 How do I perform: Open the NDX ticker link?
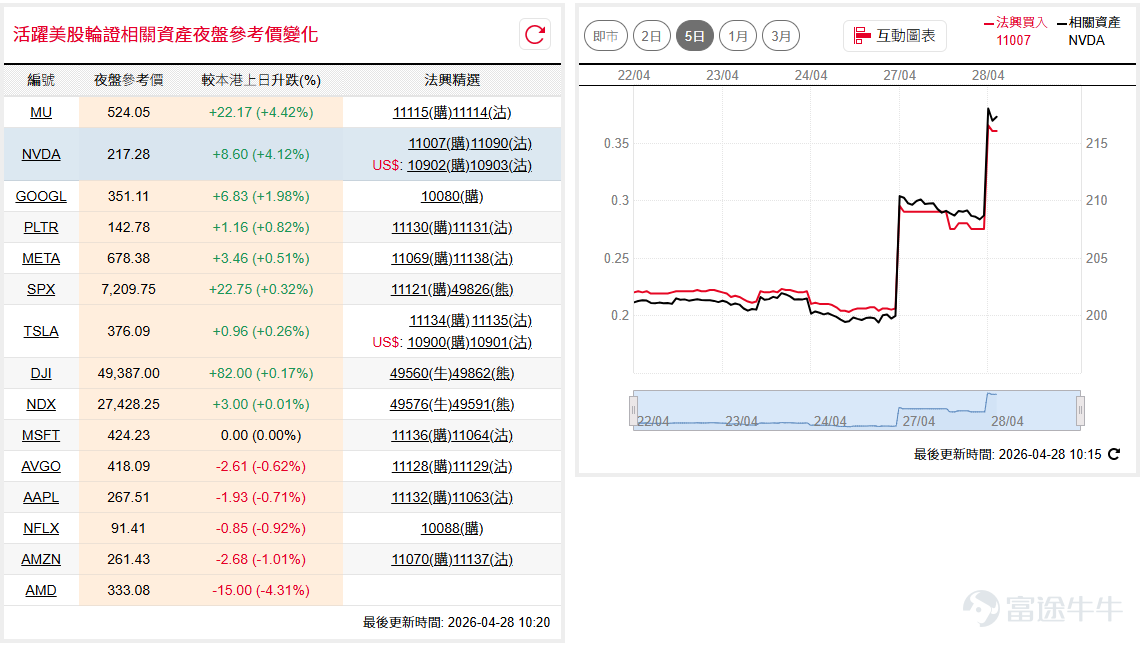pos(41,404)
